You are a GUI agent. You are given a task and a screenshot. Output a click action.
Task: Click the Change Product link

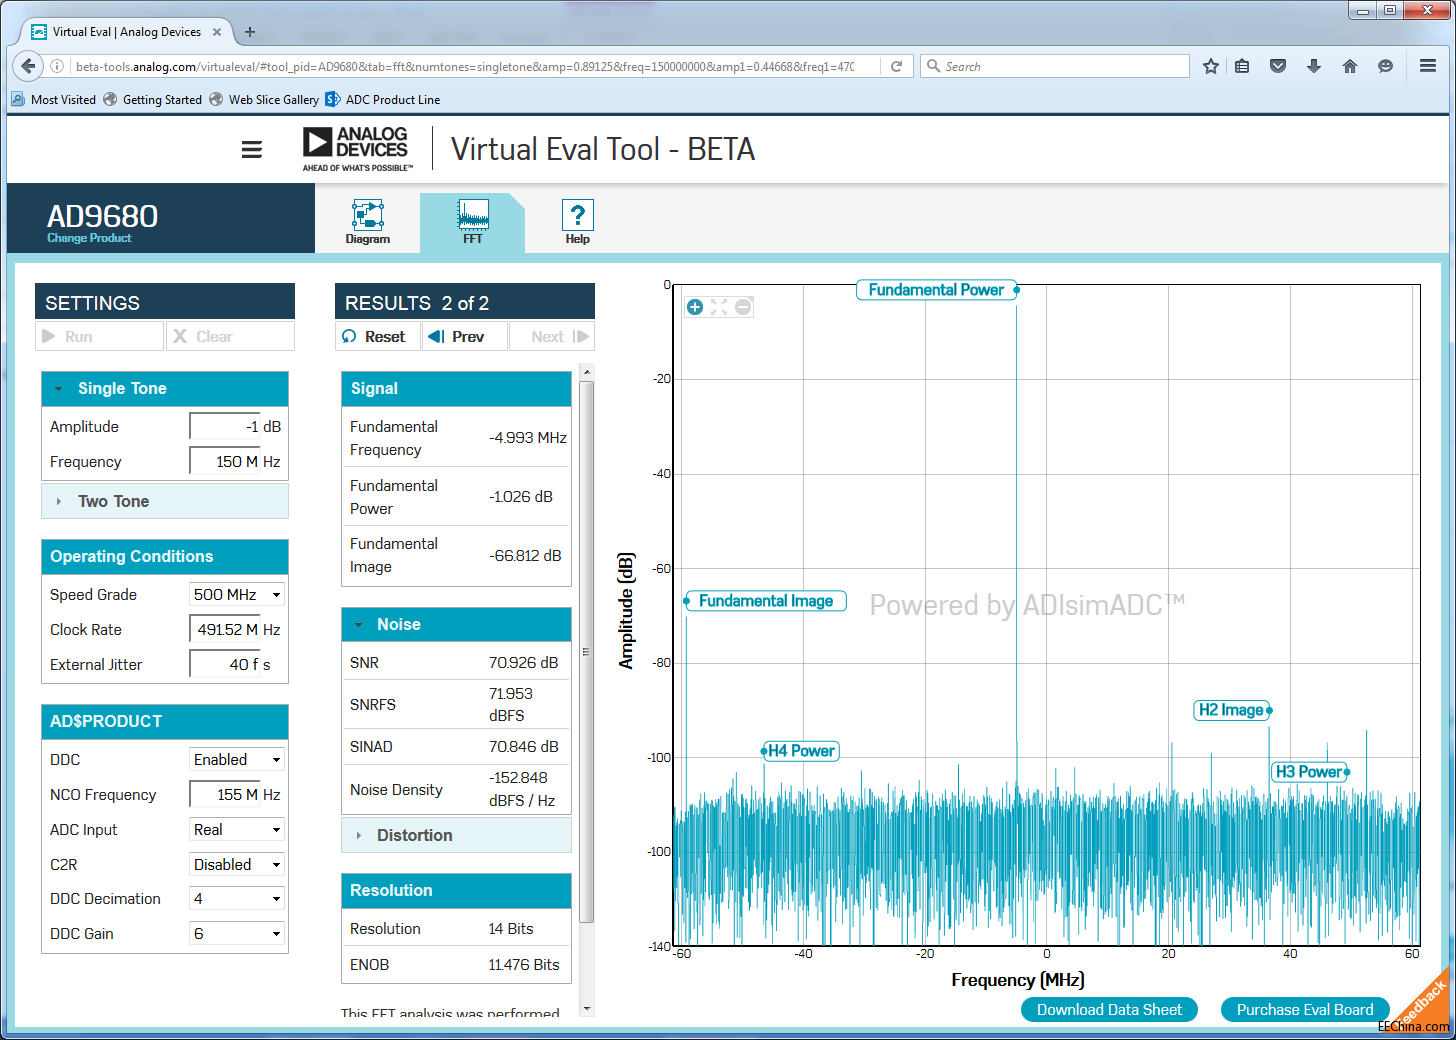[89, 238]
